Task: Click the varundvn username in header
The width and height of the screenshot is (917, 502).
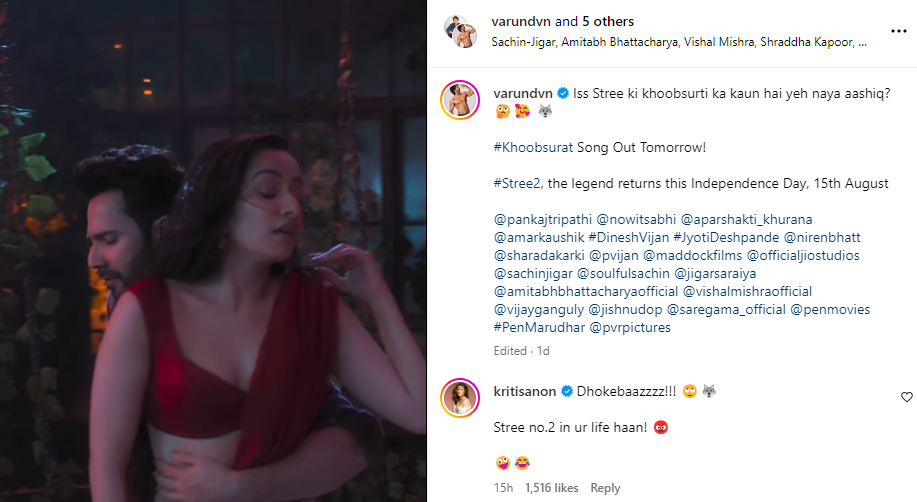Action: click(522, 21)
